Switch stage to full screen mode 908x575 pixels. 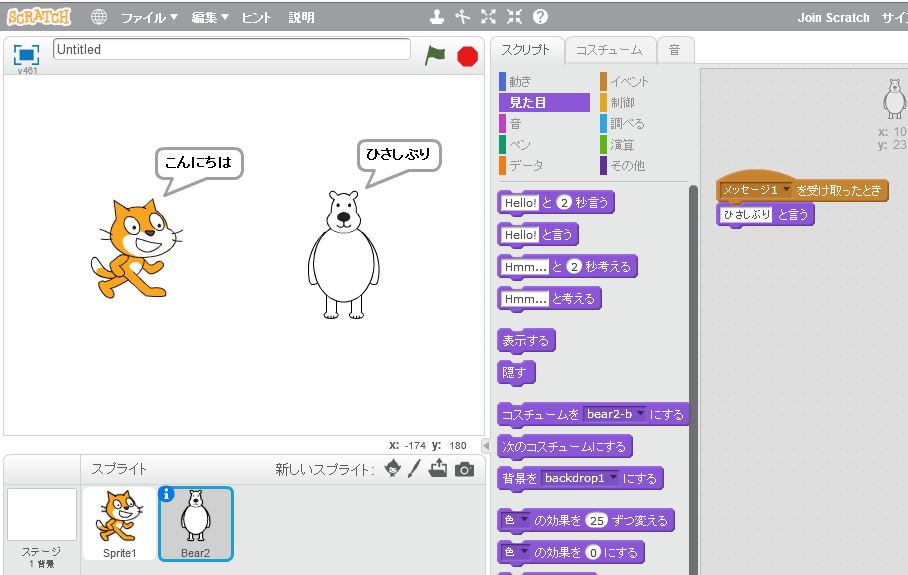tap(26, 54)
